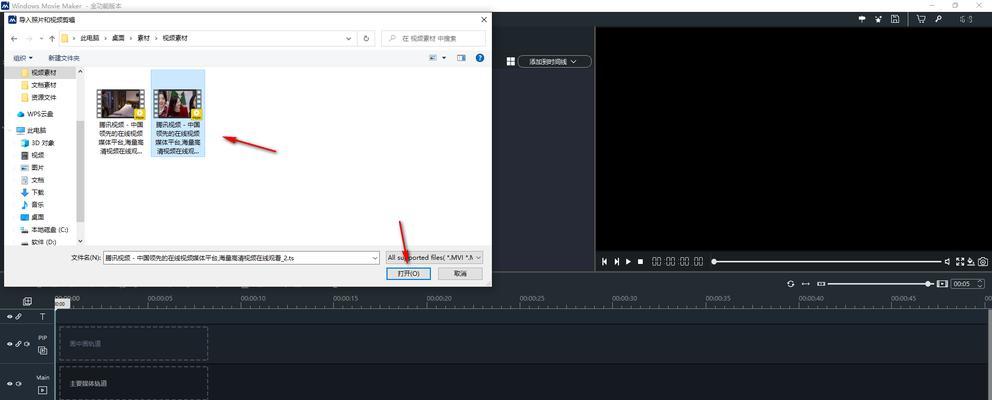Click the key register icon

938,19
